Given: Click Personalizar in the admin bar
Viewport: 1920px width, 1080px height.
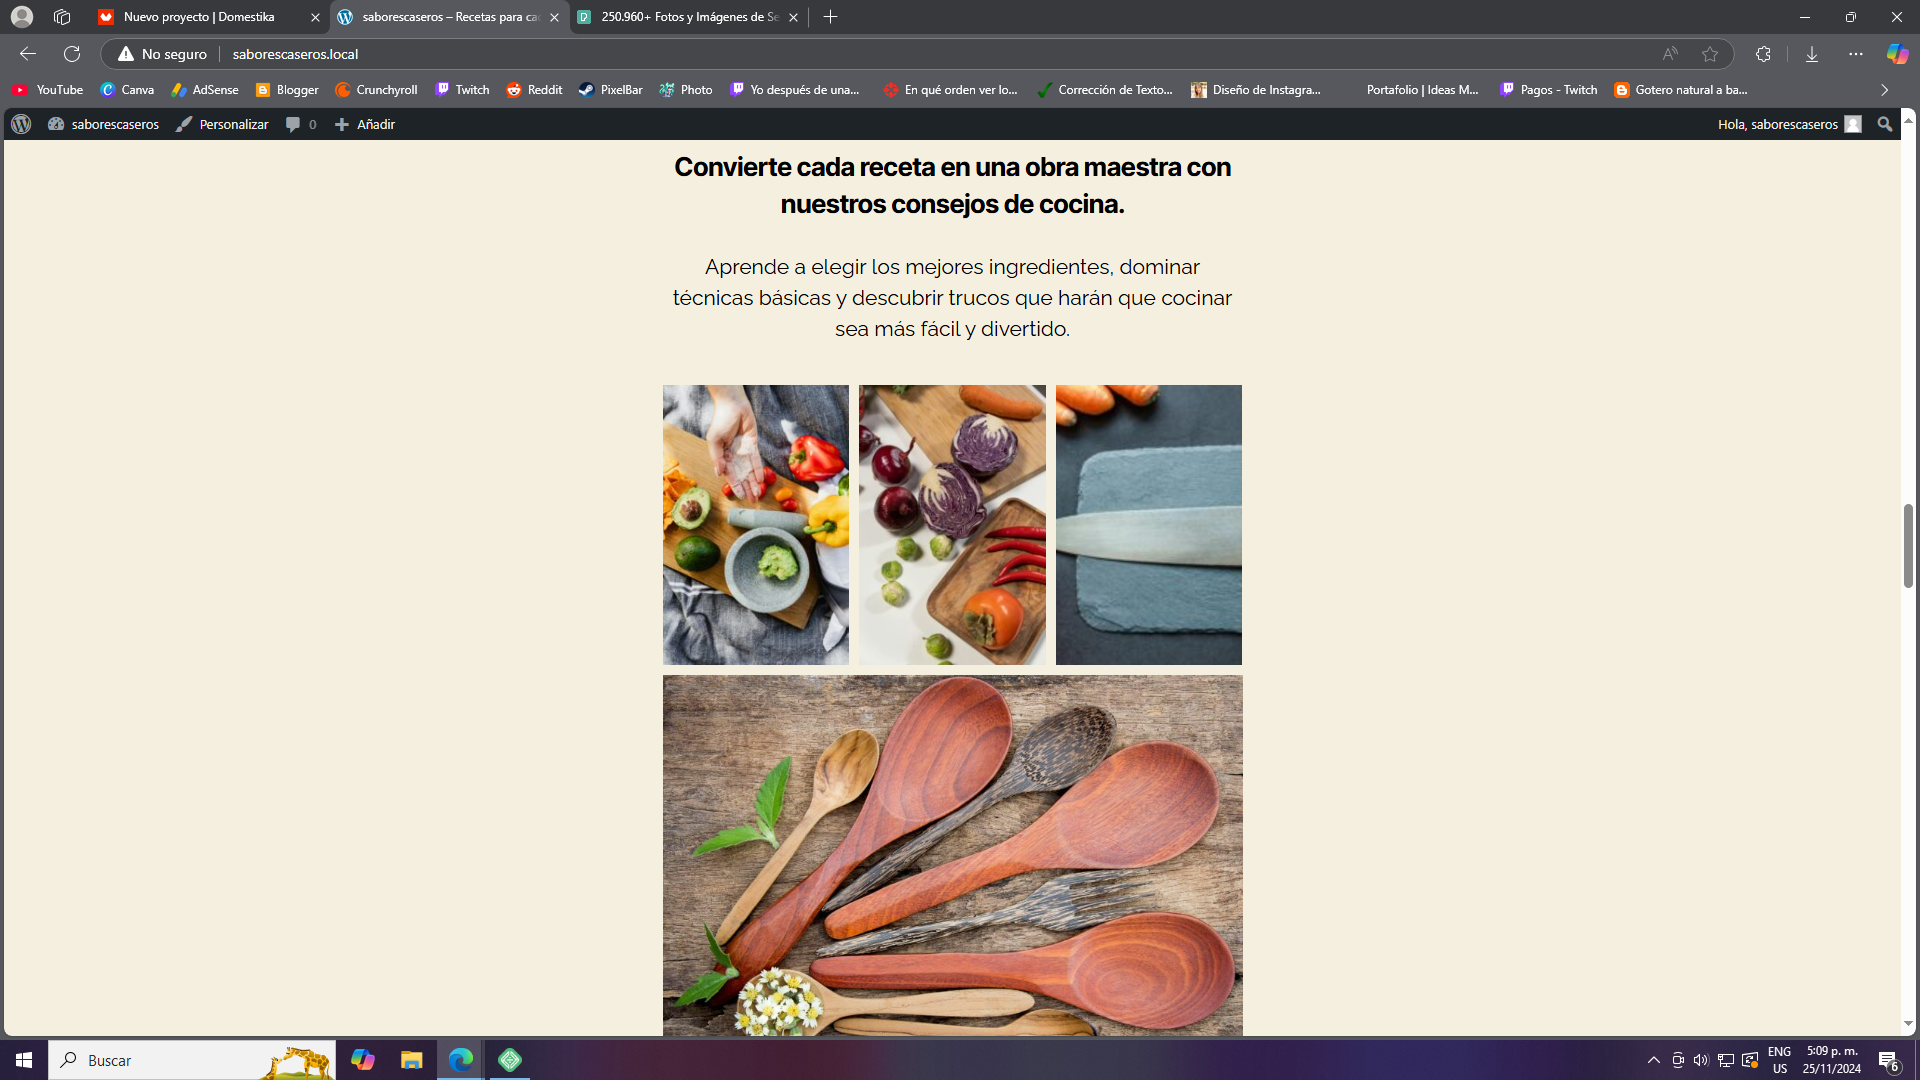Looking at the screenshot, I should coord(223,124).
